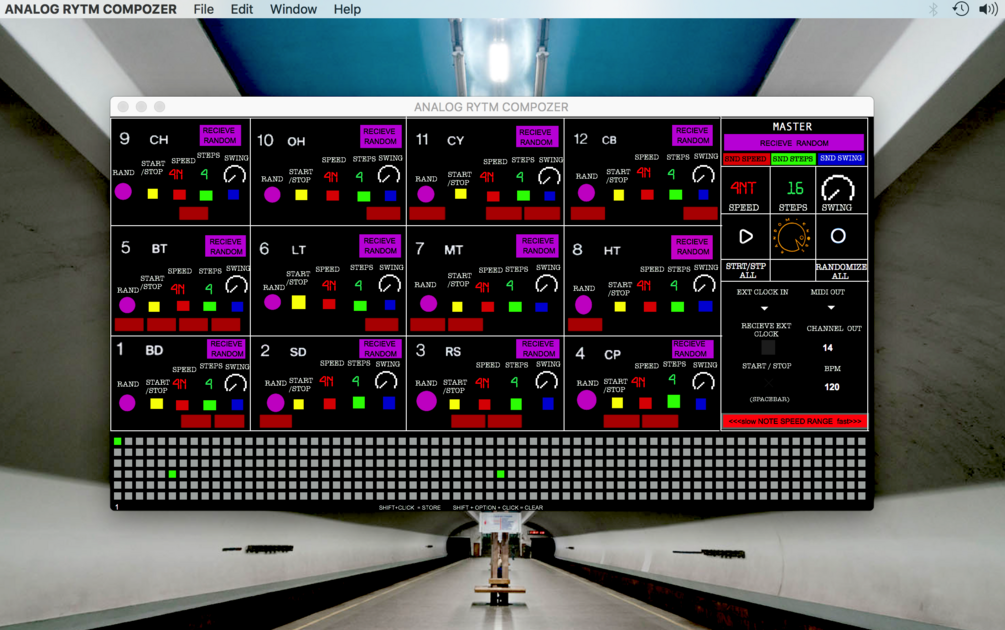Image resolution: width=1005 pixels, height=630 pixels.
Task: Click the 10 OH purple RAND circle
Action: [272, 194]
